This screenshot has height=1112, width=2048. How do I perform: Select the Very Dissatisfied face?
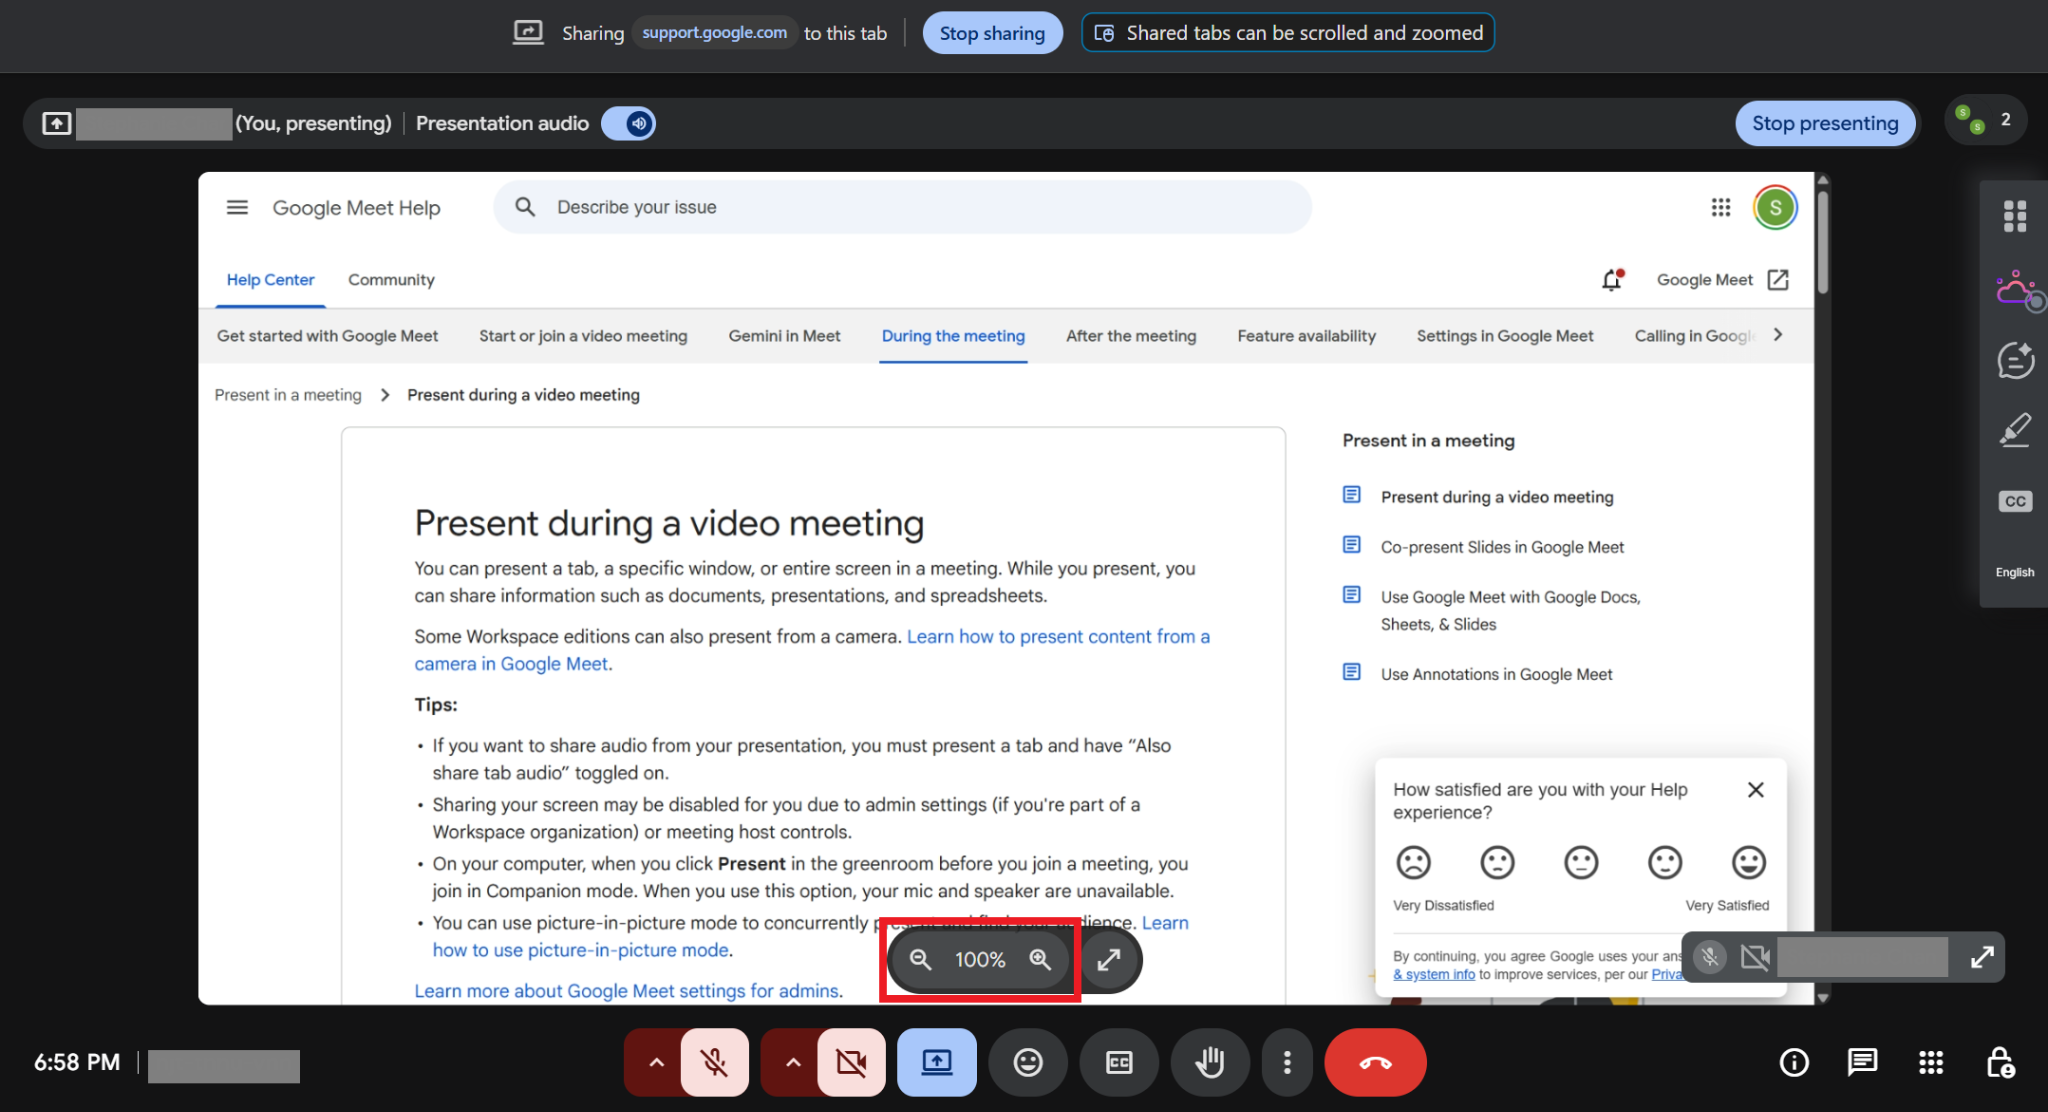click(1413, 862)
